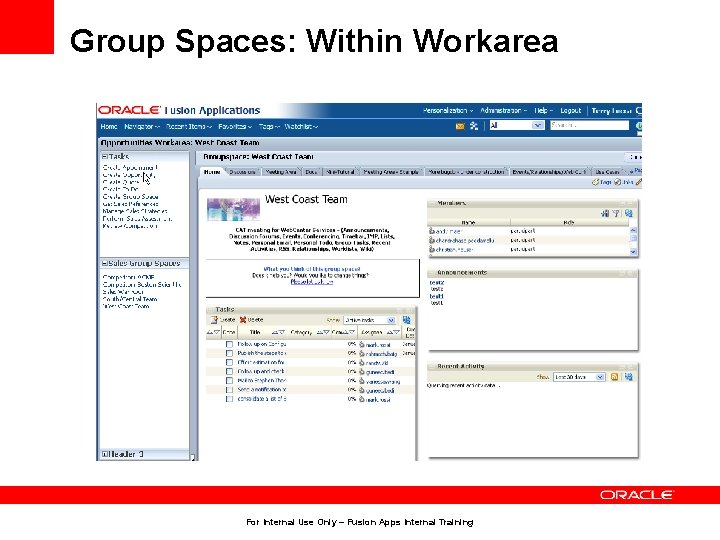The image size is (720, 540).
Task: Select the Home tab of the group space
Action: pyautogui.click(x=212, y=172)
